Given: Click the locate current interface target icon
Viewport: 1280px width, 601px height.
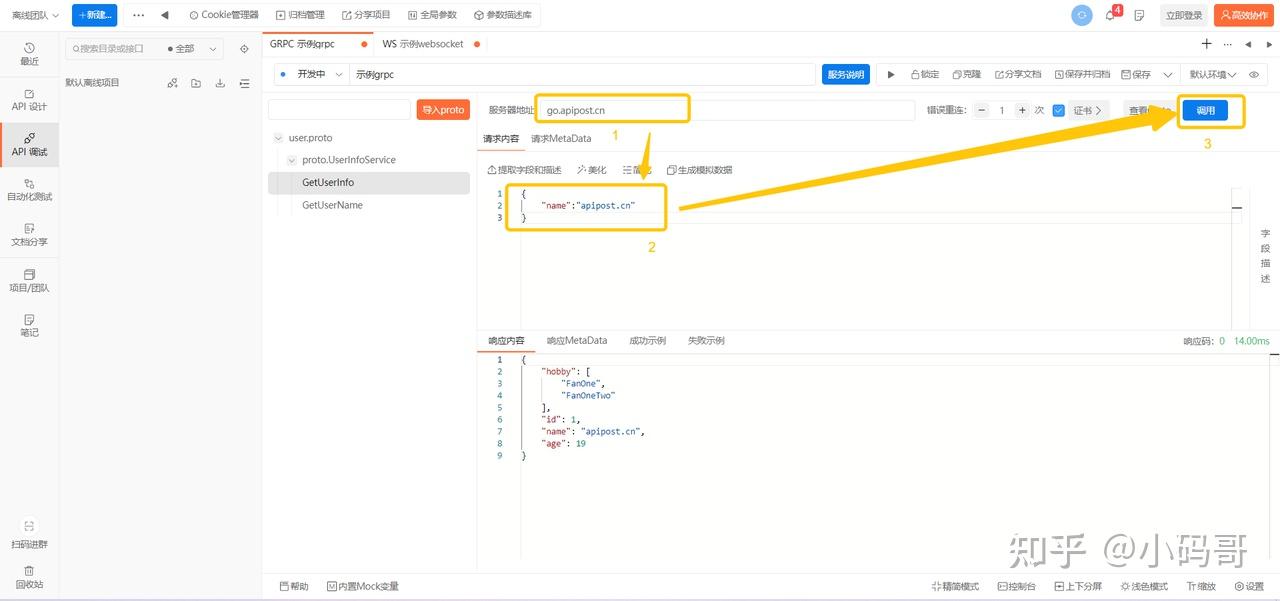Looking at the screenshot, I should click(244, 48).
